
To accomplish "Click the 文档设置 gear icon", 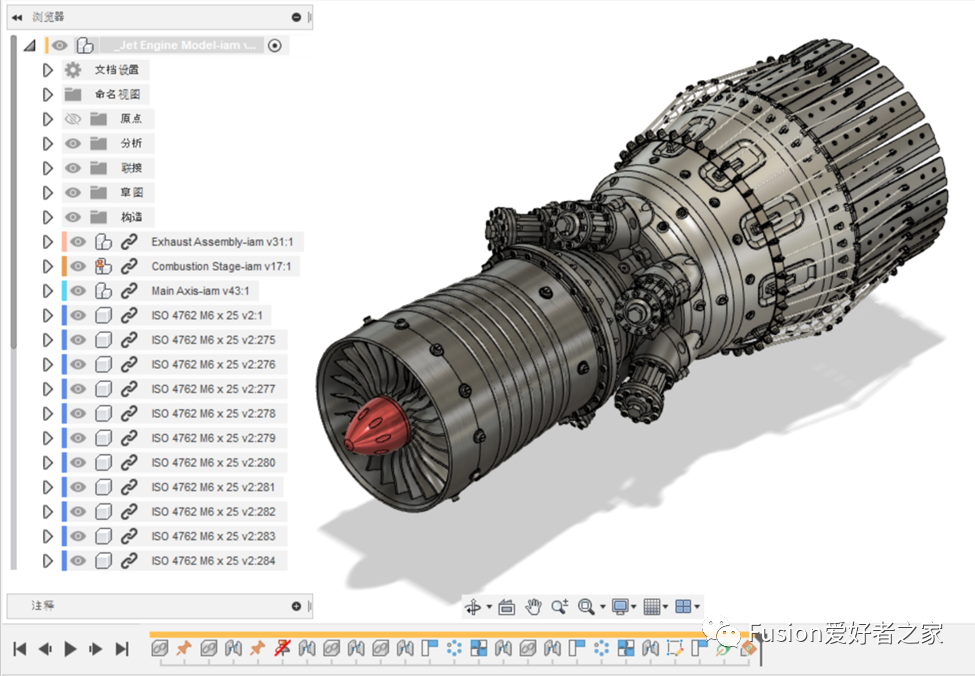I will 73,70.
